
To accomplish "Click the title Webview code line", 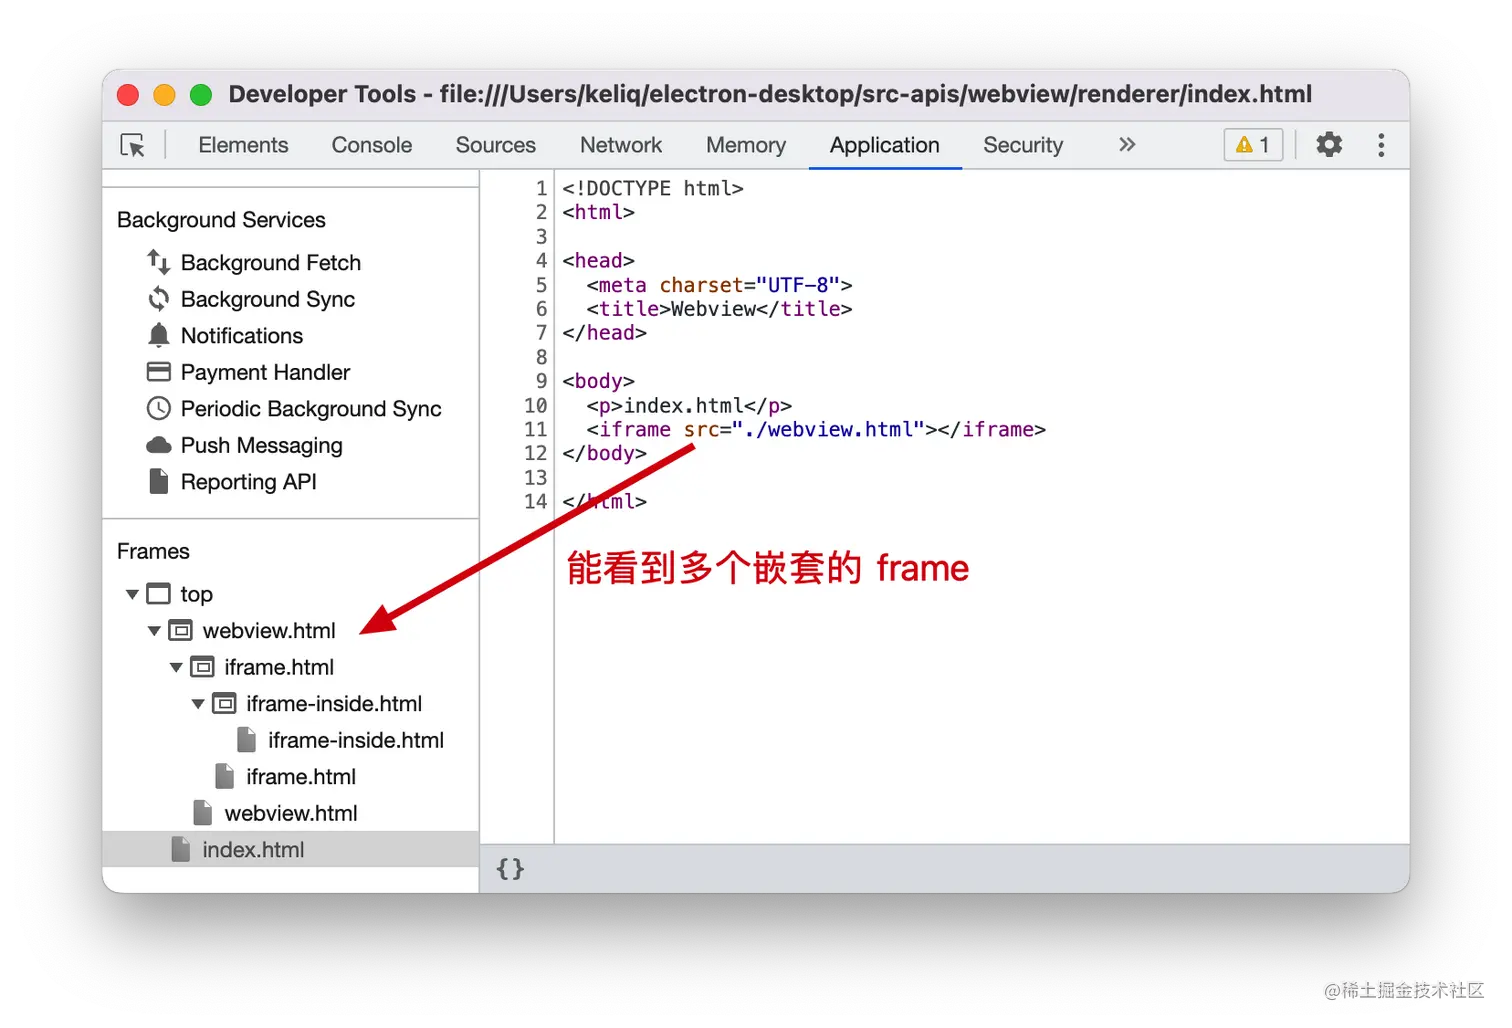I will click(719, 309).
